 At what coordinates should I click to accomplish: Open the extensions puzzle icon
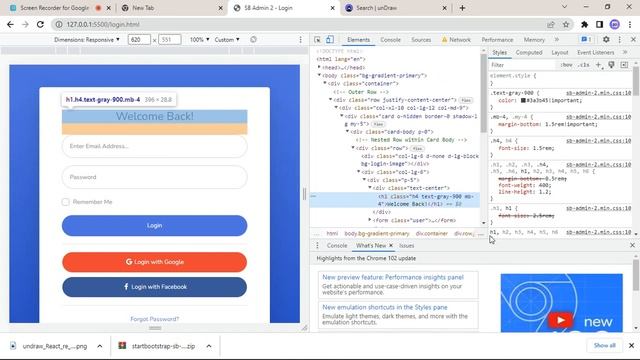pos(584,24)
